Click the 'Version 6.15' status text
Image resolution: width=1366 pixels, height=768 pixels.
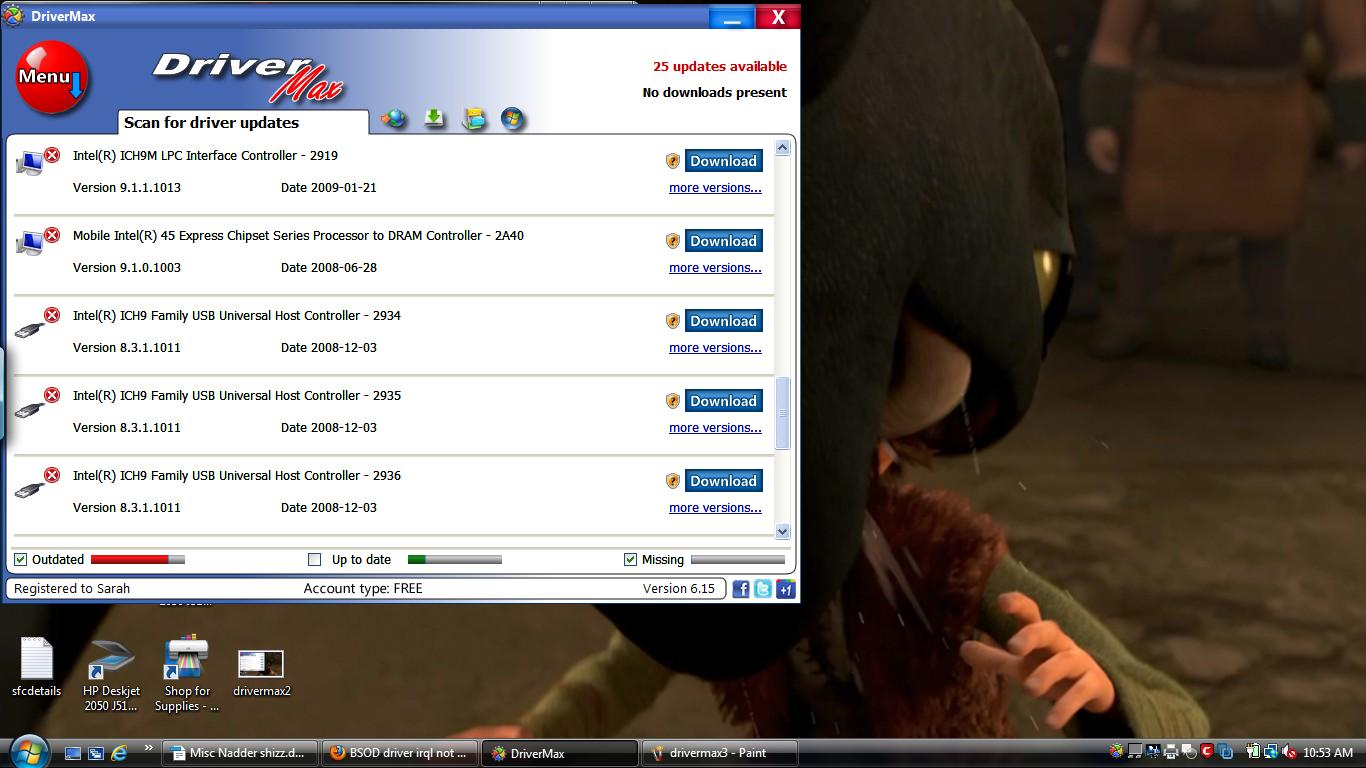point(679,588)
